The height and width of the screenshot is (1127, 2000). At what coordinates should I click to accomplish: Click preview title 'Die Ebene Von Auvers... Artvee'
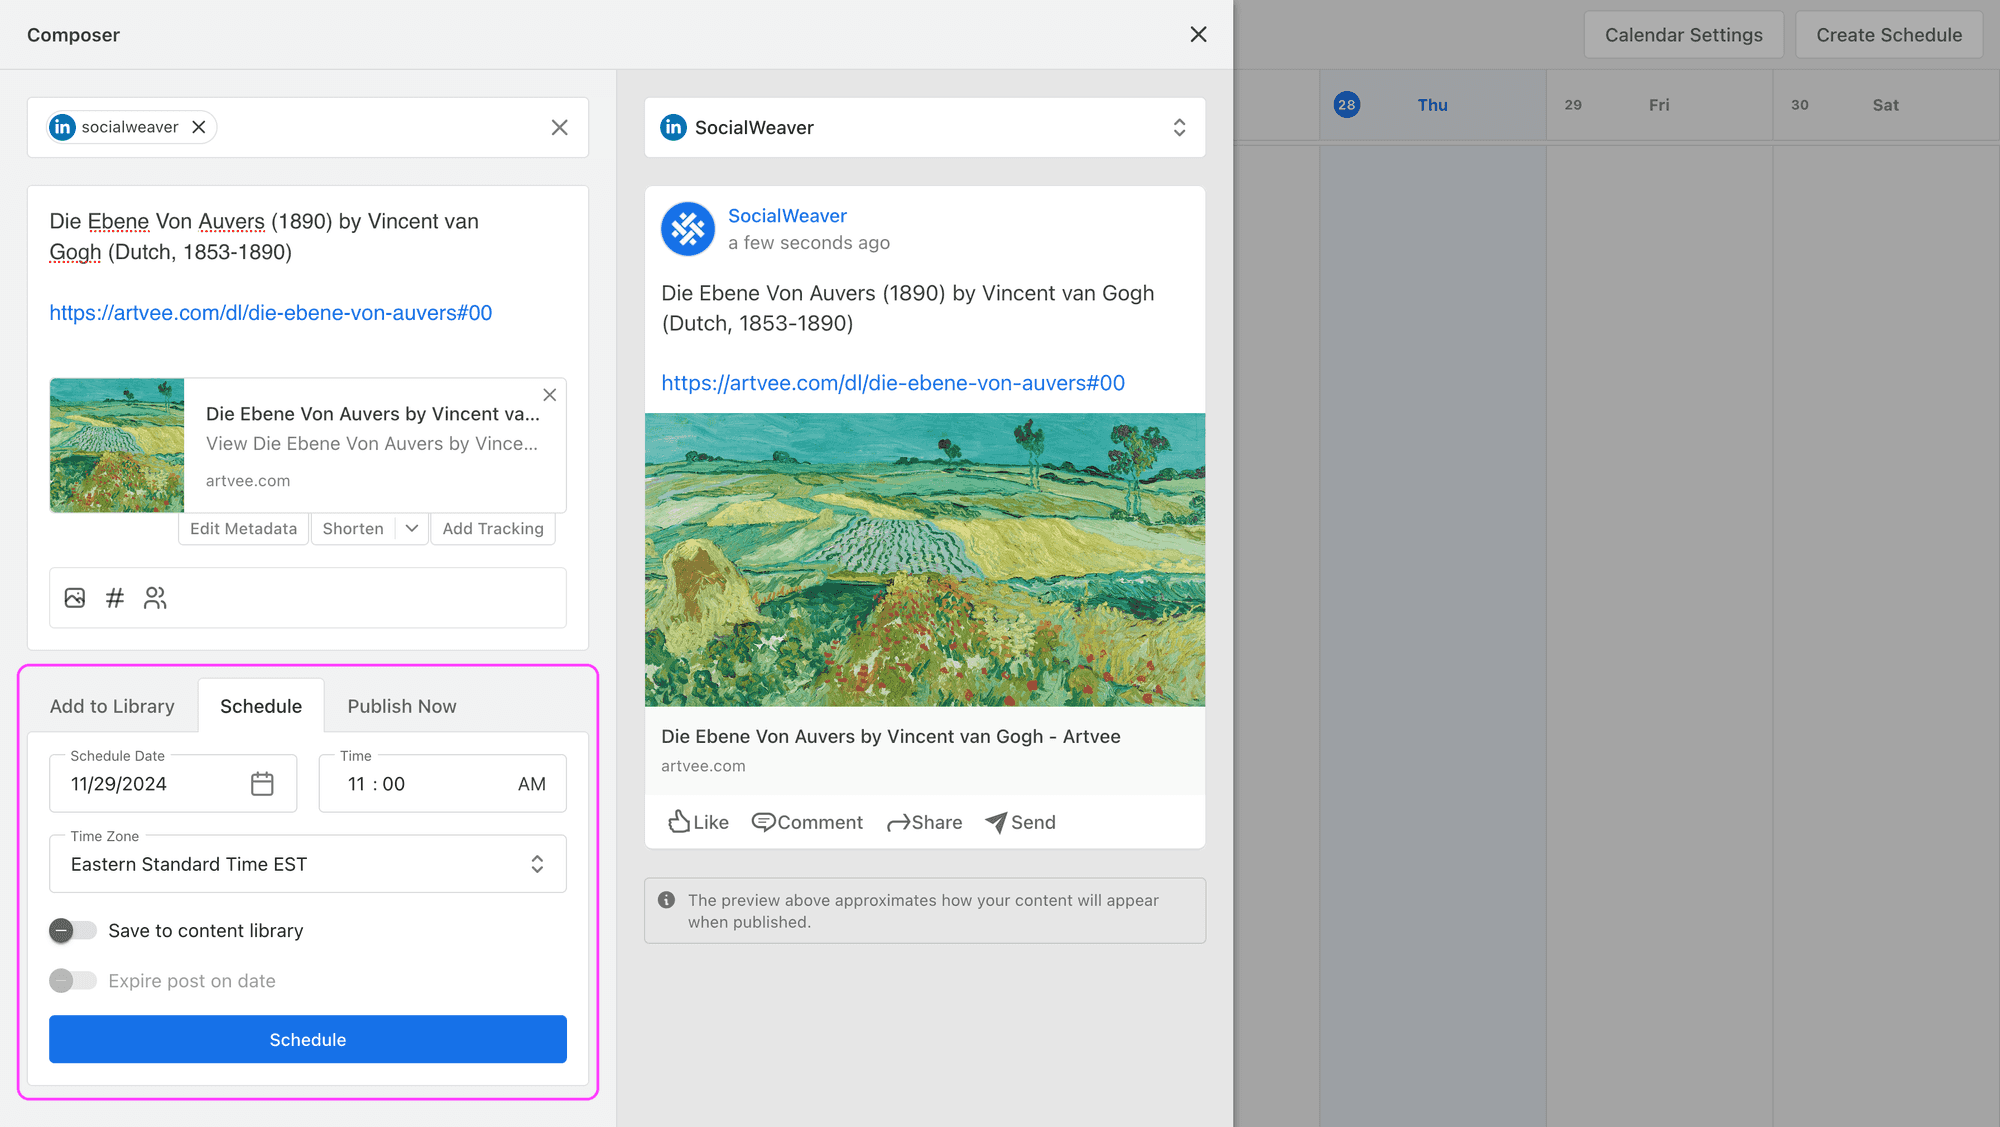coord(891,737)
